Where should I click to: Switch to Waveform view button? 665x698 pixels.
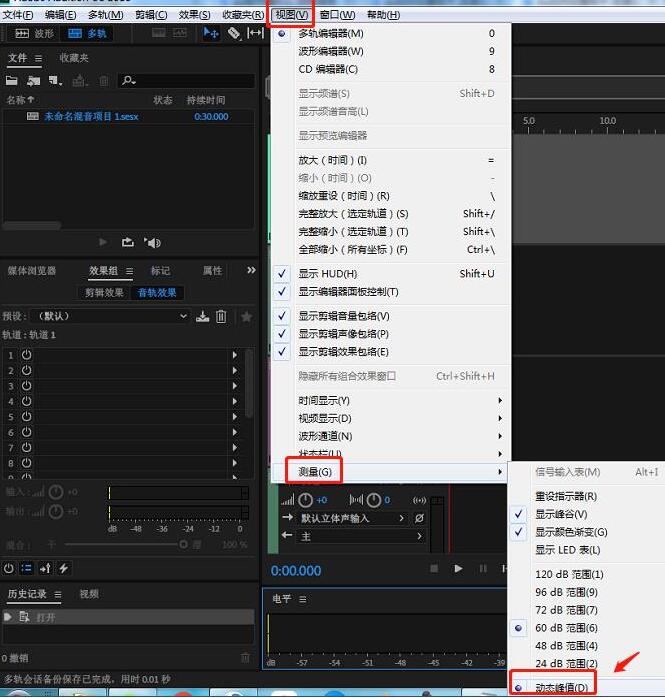35,34
